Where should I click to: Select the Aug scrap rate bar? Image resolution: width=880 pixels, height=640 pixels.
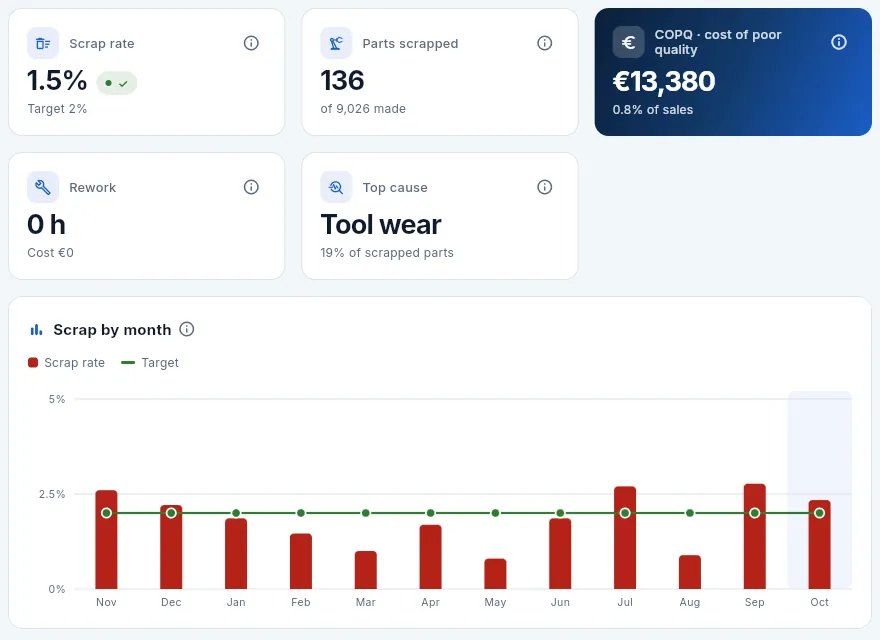(690, 572)
